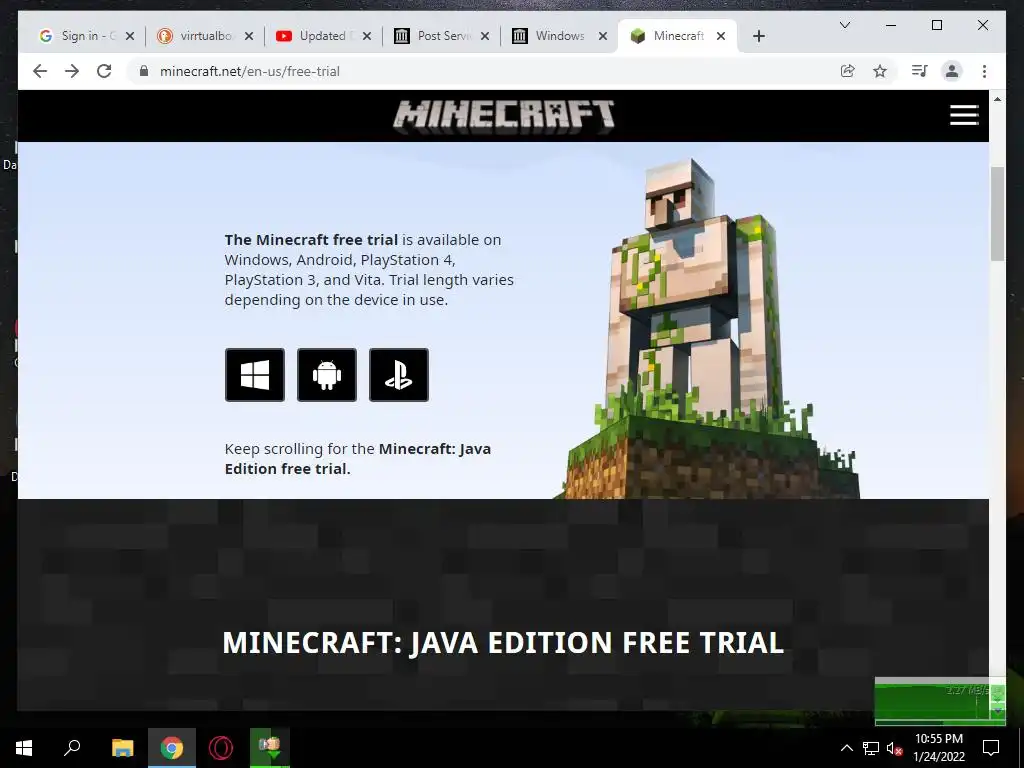Go back to previous page
Viewport: 1024px width, 768px height.
coord(40,71)
